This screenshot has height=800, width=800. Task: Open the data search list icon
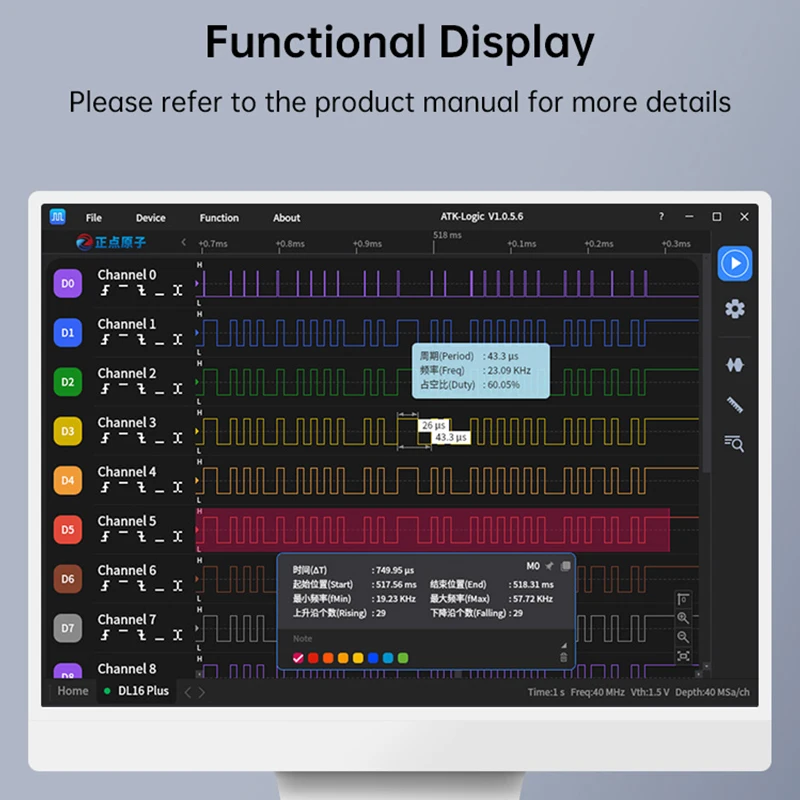pyautogui.click(x=734, y=443)
